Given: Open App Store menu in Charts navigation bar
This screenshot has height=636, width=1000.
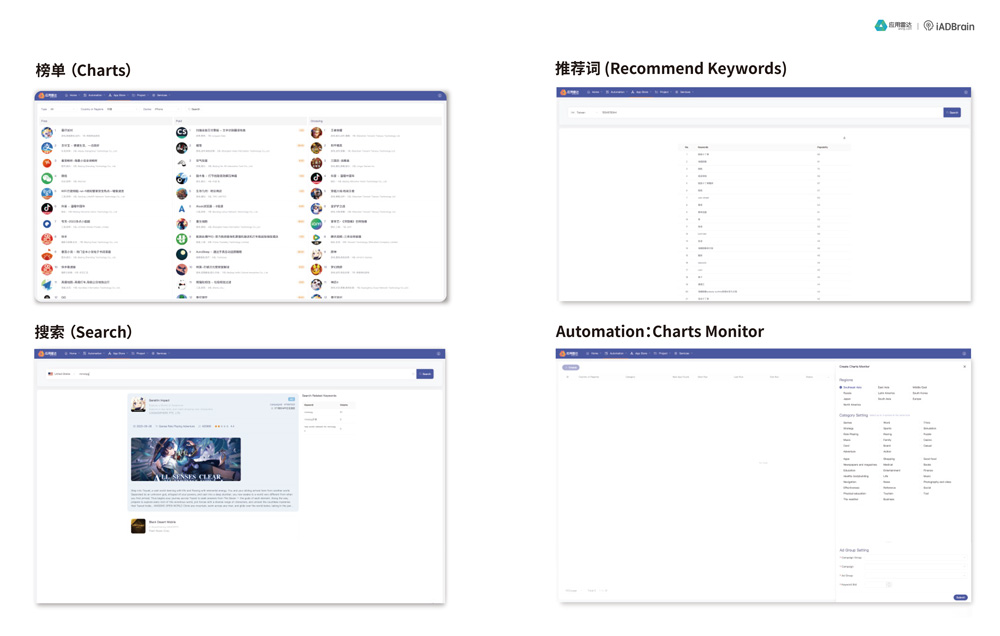Looking at the screenshot, I should pos(118,96).
